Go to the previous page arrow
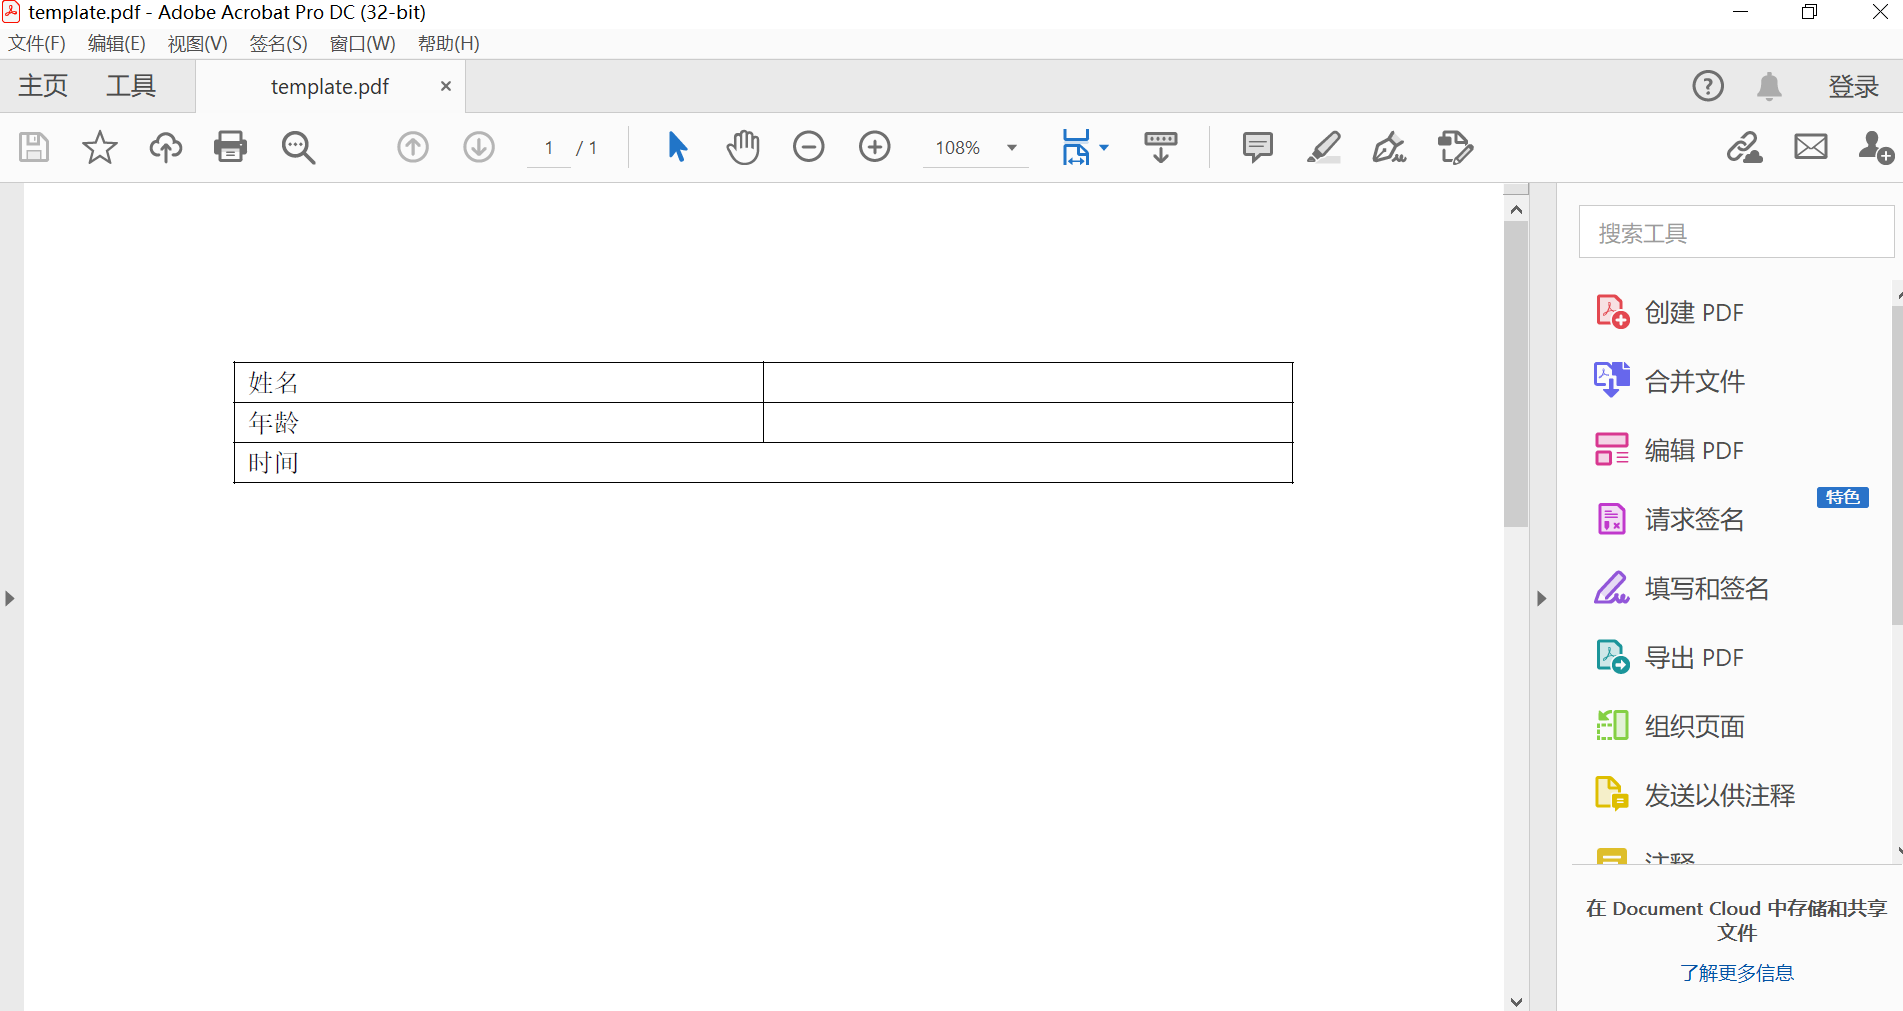 [413, 148]
